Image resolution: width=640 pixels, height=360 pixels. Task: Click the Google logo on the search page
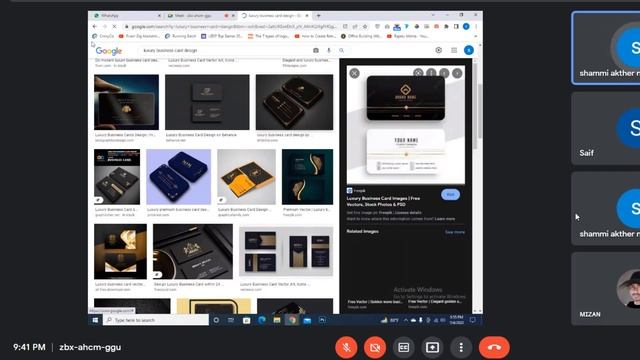(109, 51)
